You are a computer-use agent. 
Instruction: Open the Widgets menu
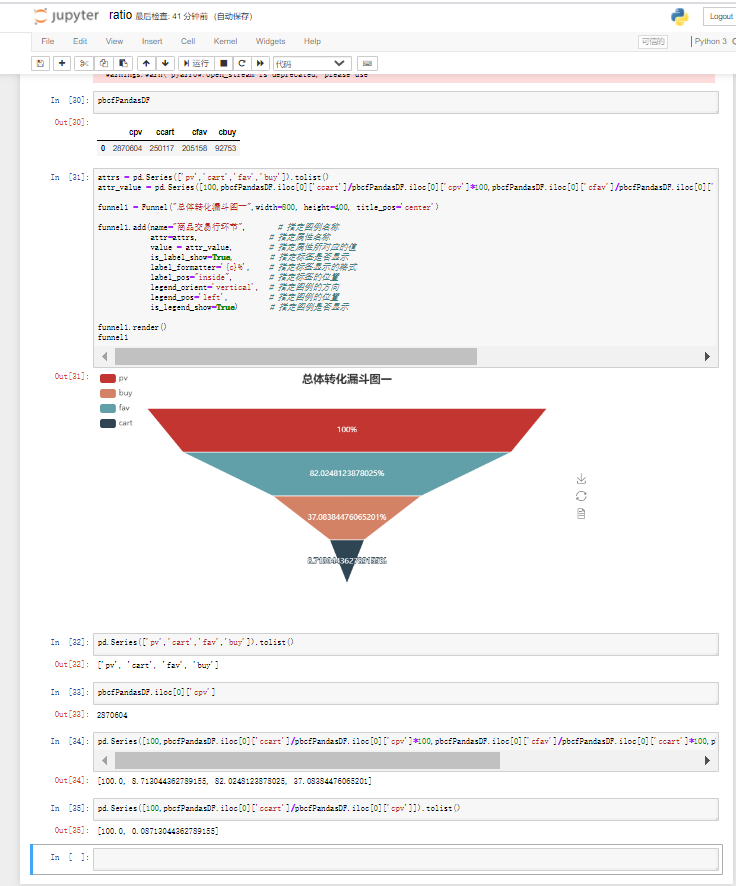coord(270,41)
